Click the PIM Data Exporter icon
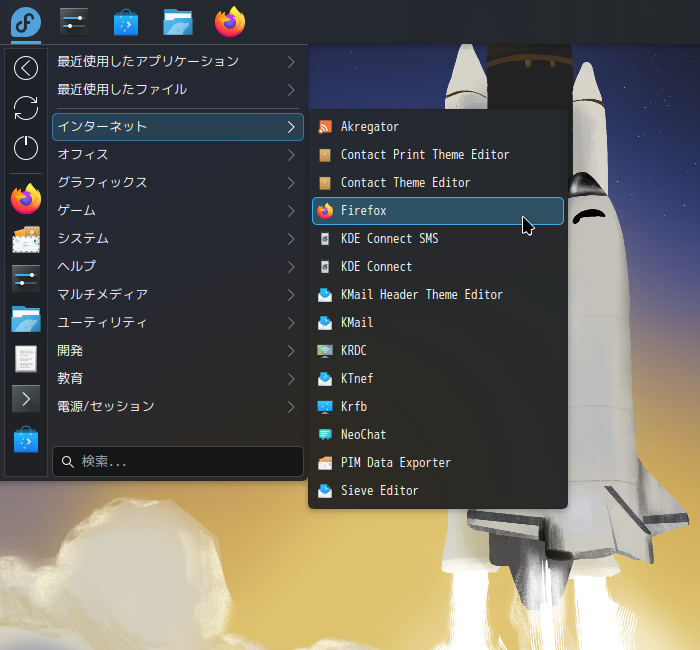This screenshot has width=700, height=650. pyautogui.click(x=325, y=463)
